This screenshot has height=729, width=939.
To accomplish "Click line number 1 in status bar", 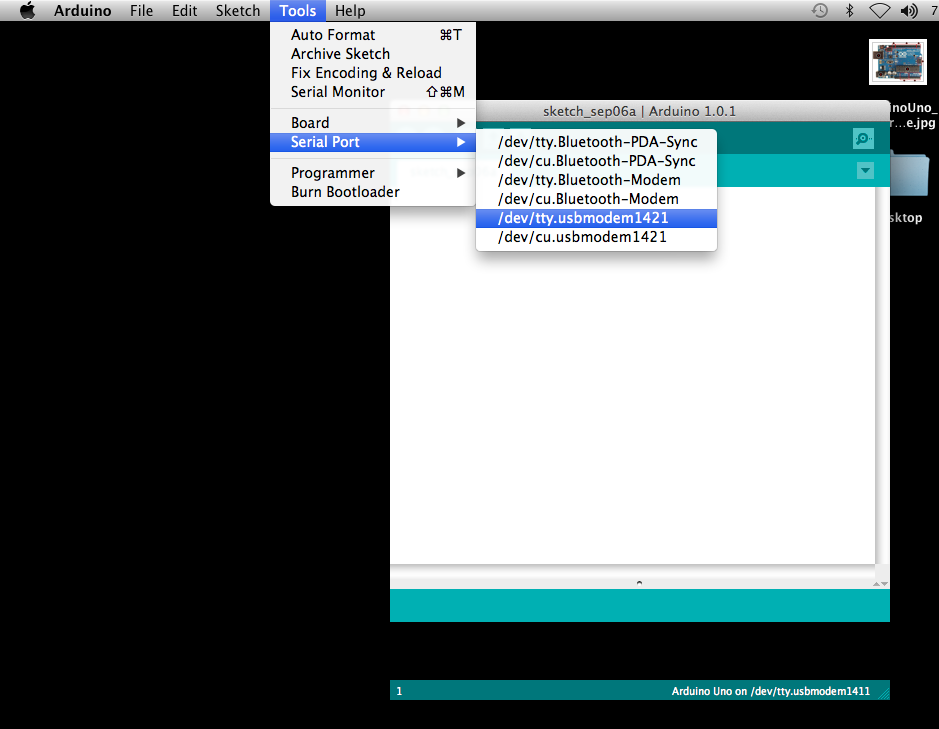I will coord(399,691).
